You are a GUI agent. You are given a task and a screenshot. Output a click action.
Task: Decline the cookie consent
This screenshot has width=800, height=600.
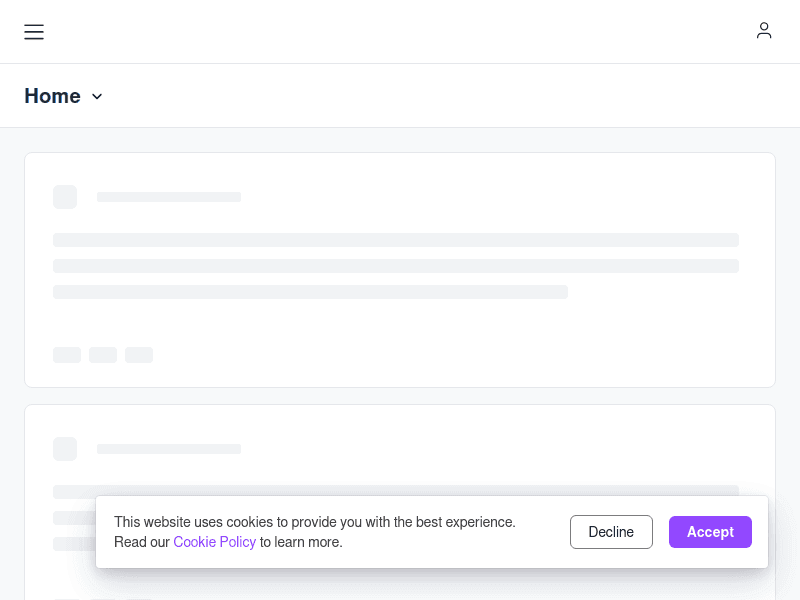tap(611, 532)
